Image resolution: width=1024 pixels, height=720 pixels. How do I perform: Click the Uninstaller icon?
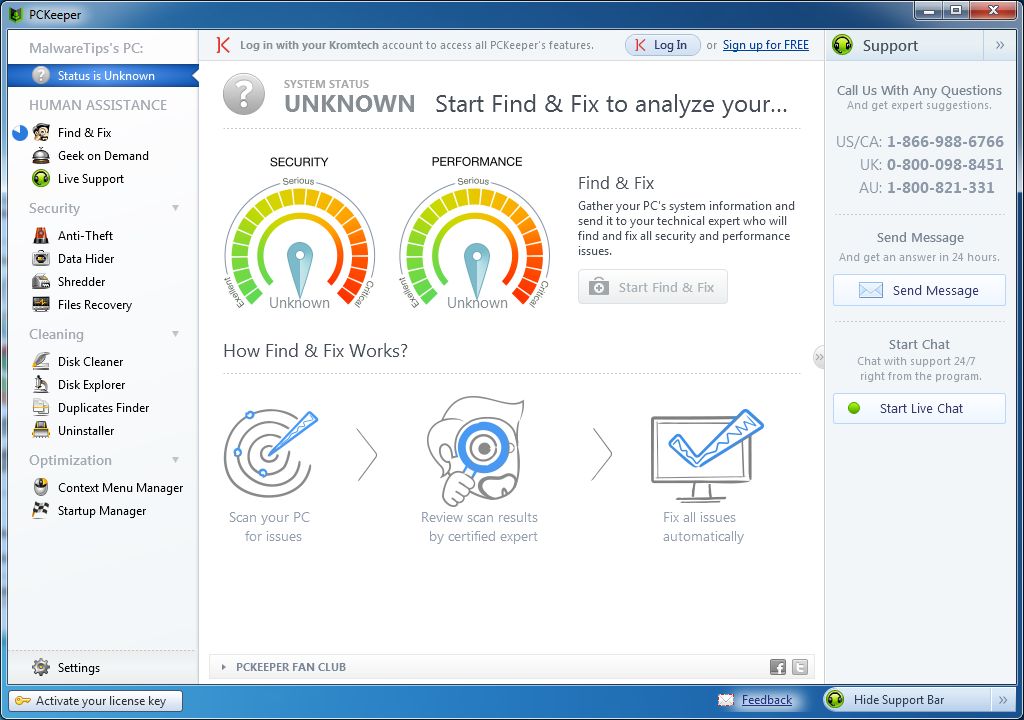pyautogui.click(x=41, y=430)
